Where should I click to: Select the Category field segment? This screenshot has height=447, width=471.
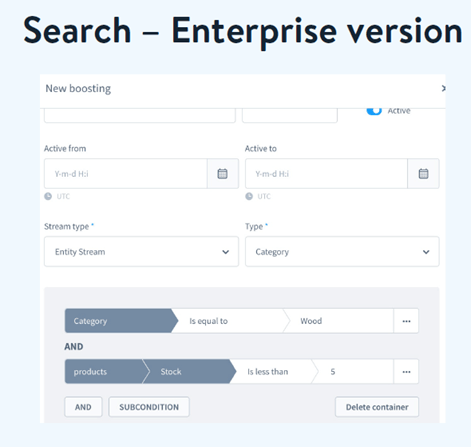[119, 321]
